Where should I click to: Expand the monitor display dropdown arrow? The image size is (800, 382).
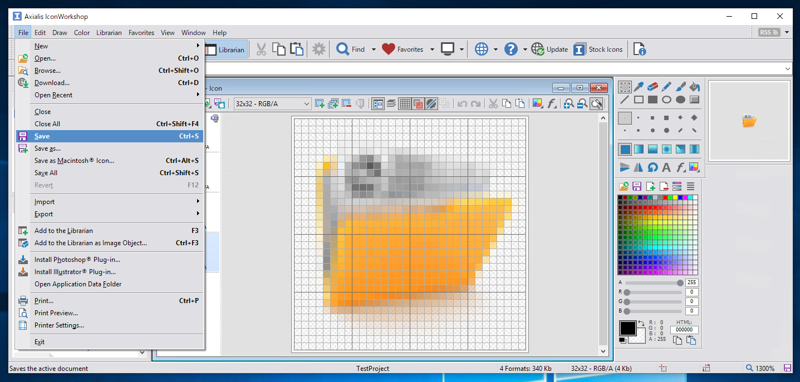point(462,49)
